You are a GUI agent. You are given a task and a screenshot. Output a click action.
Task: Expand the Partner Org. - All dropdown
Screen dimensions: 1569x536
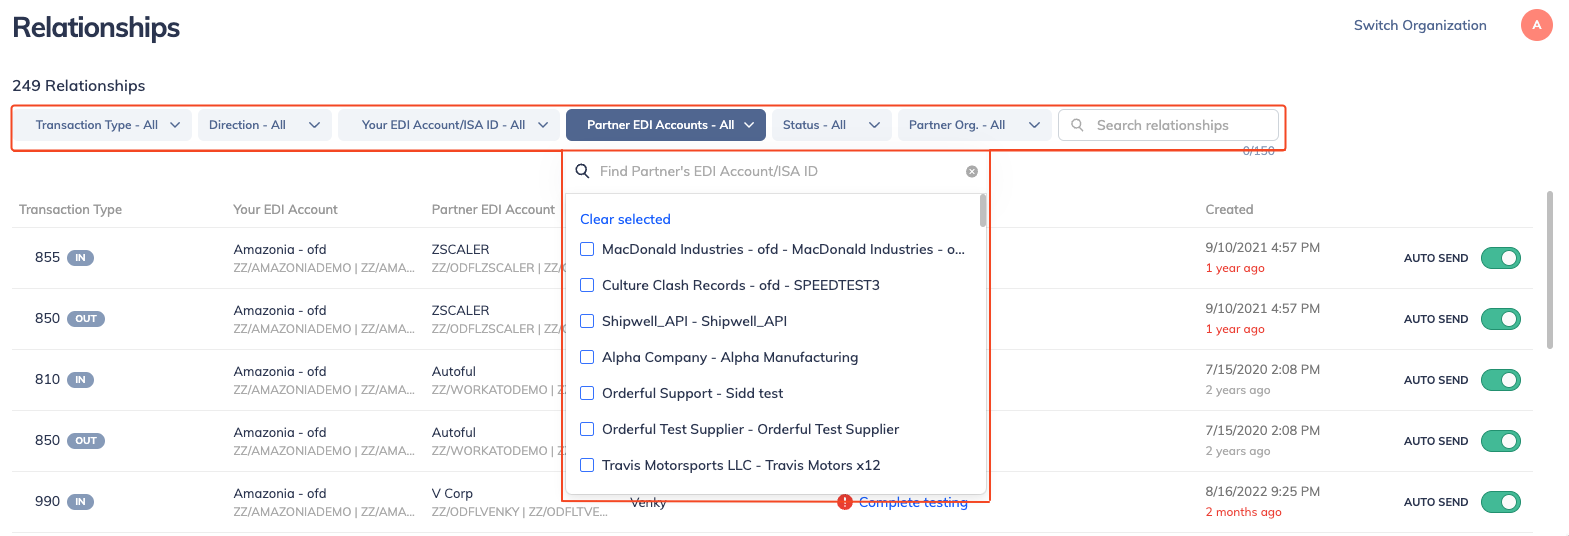(x=975, y=125)
